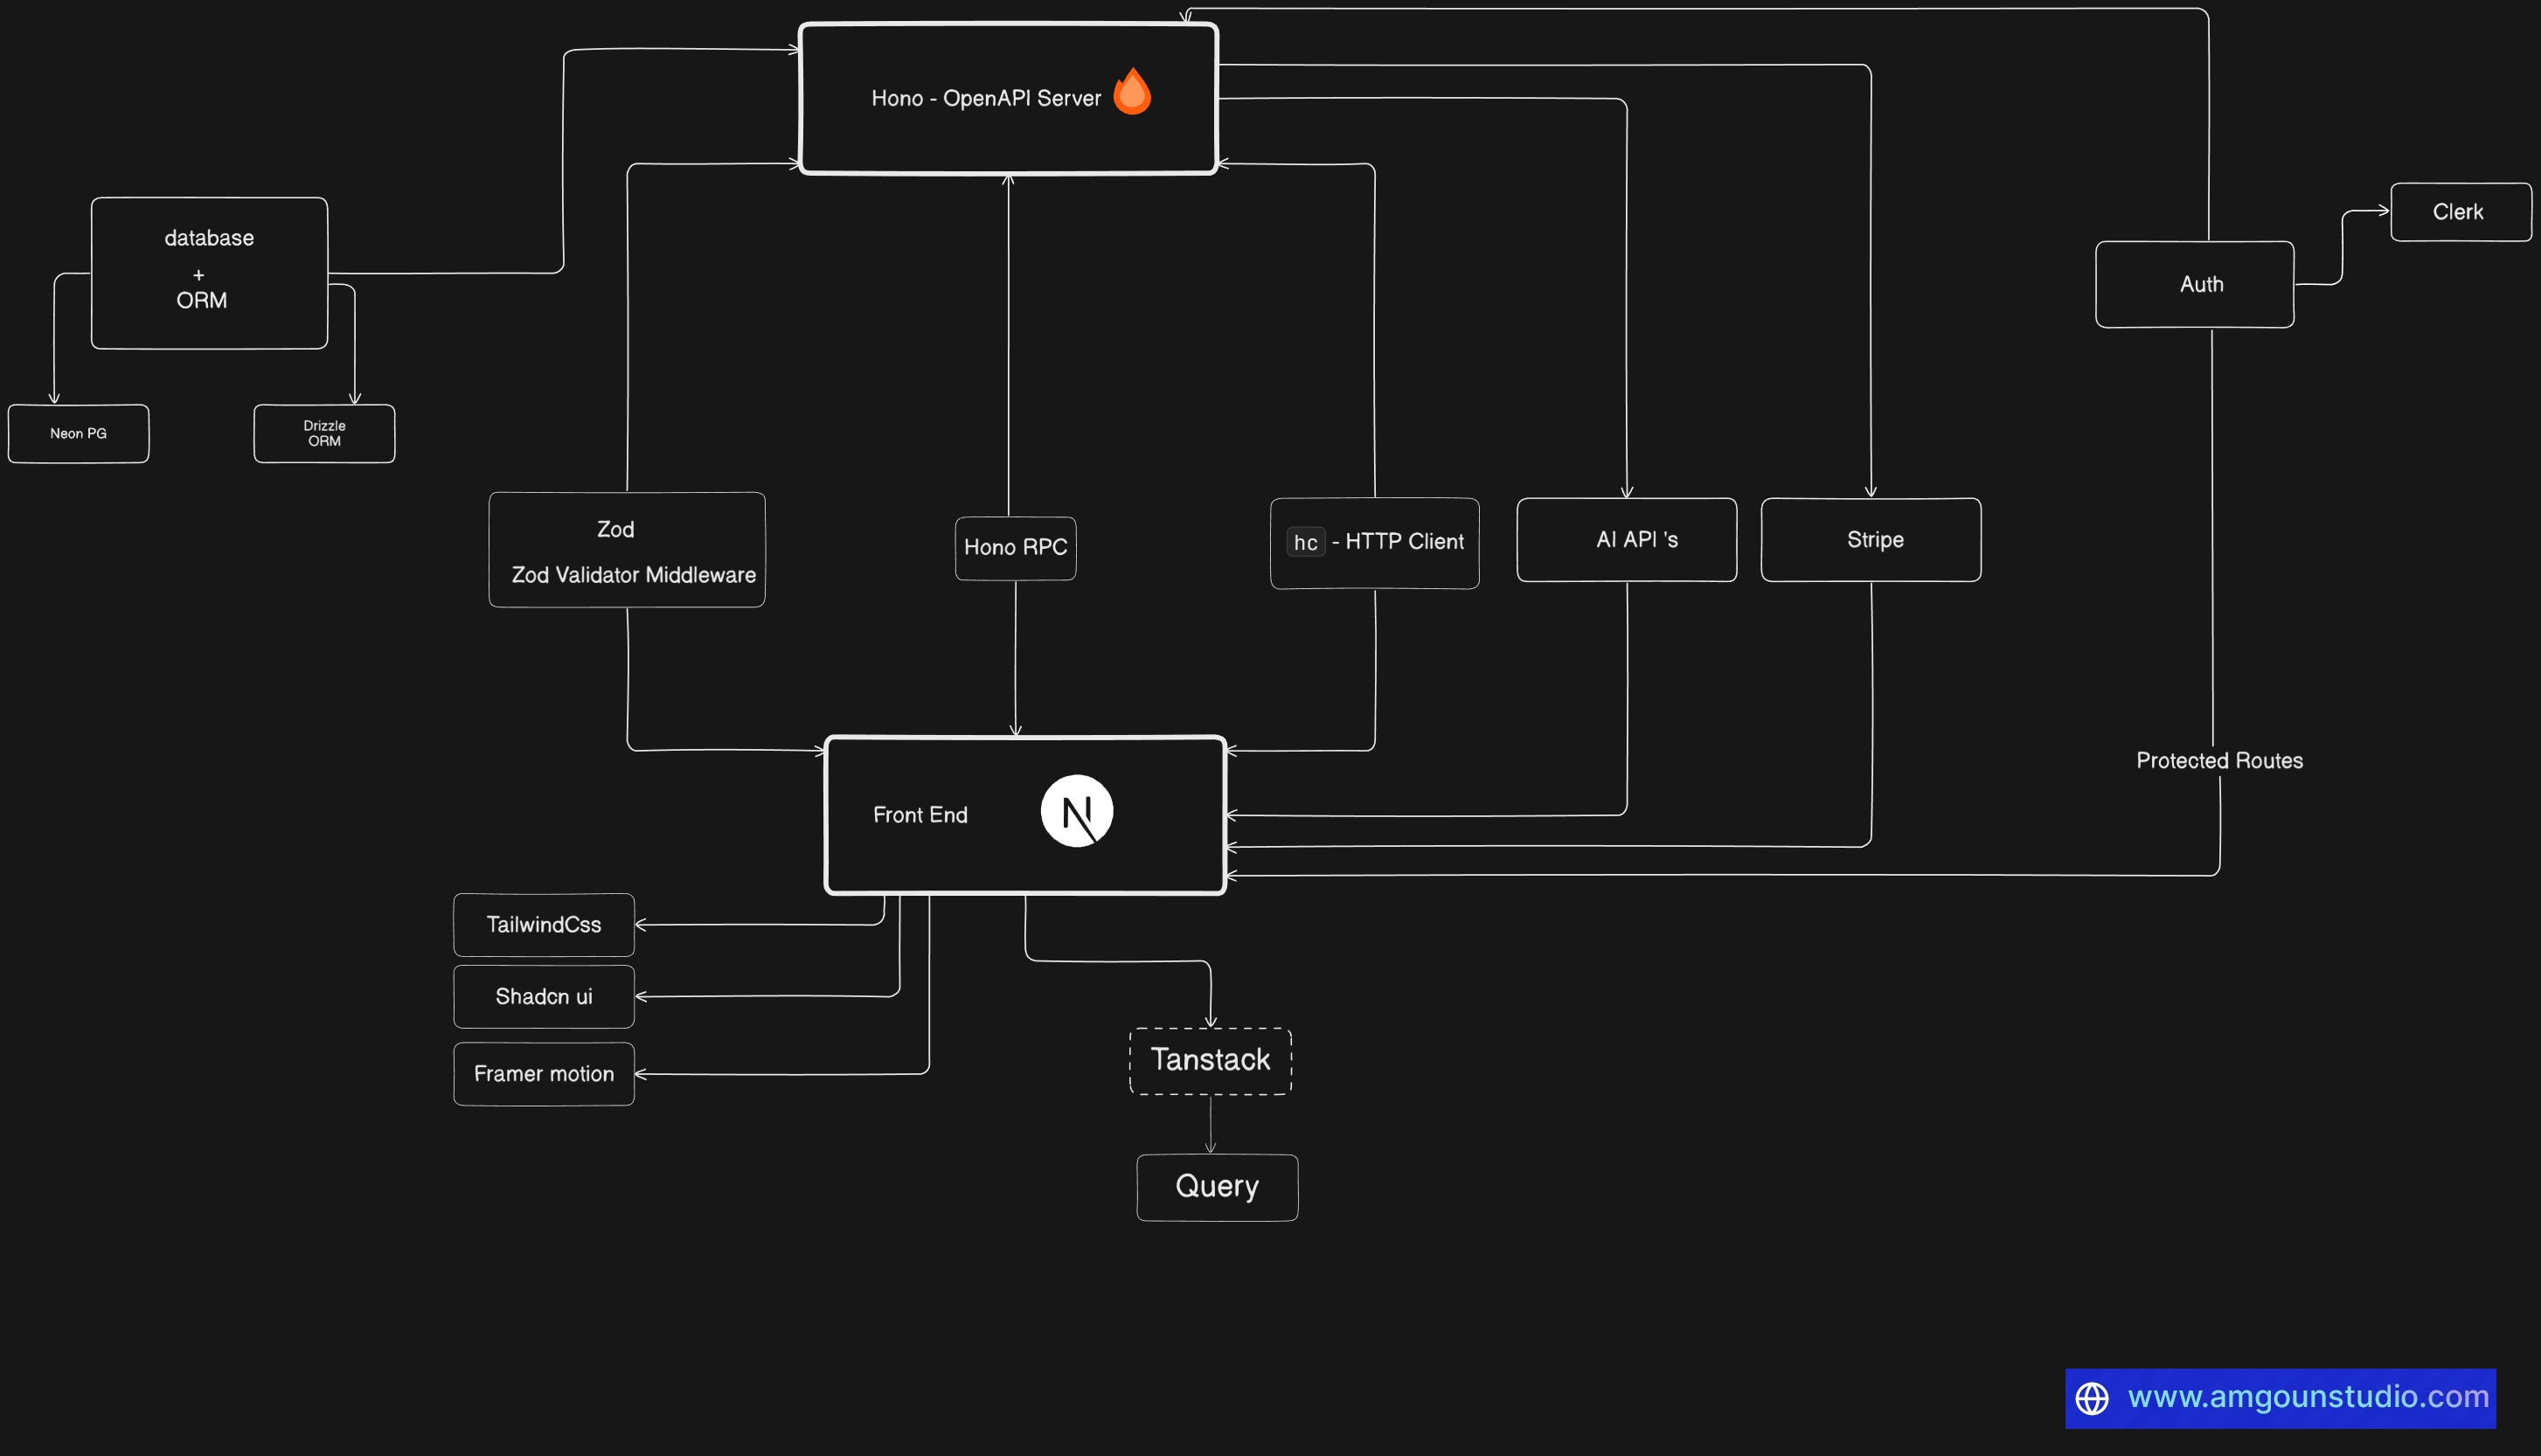The height and width of the screenshot is (1456, 2541).
Task: Click the hc - HTTP Client node
Action: (x=1375, y=543)
